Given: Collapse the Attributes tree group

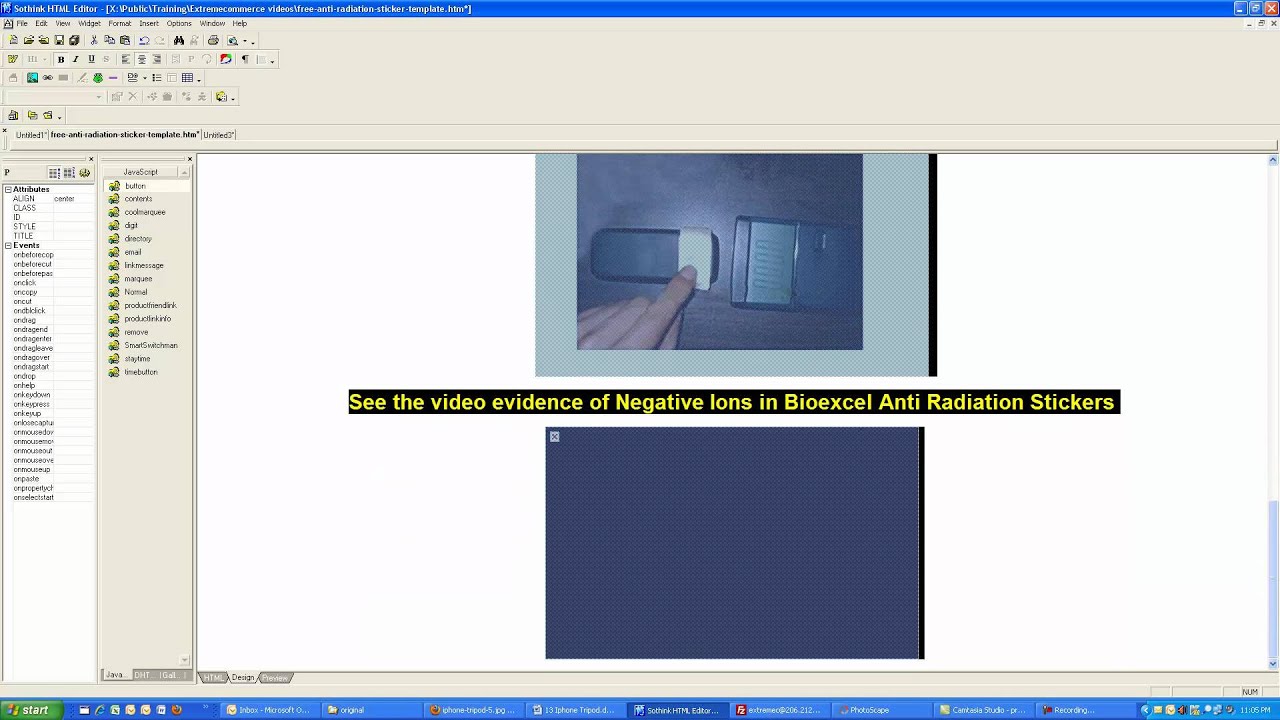Looking at the screenshot, I should point(8,189).
